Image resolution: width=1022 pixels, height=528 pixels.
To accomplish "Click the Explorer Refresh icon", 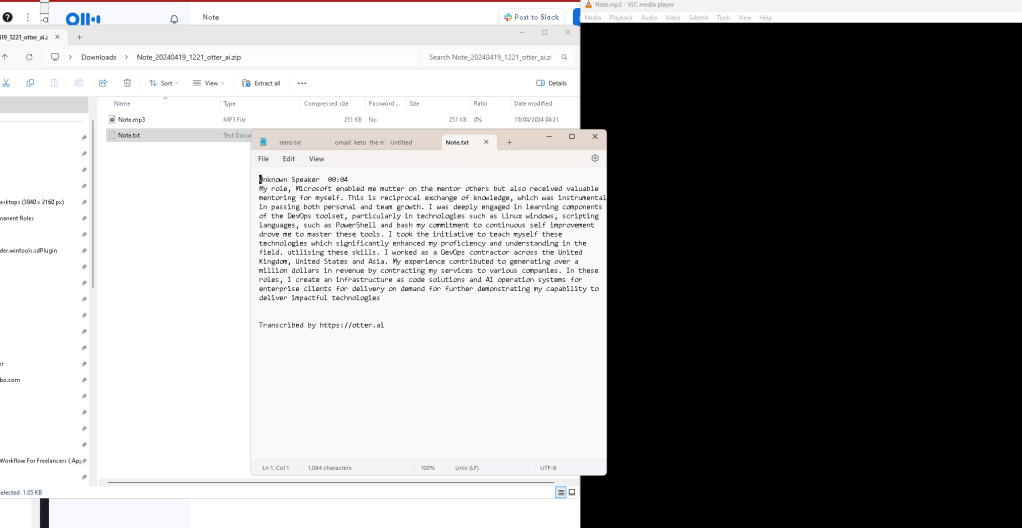I will tap(29, 57).
